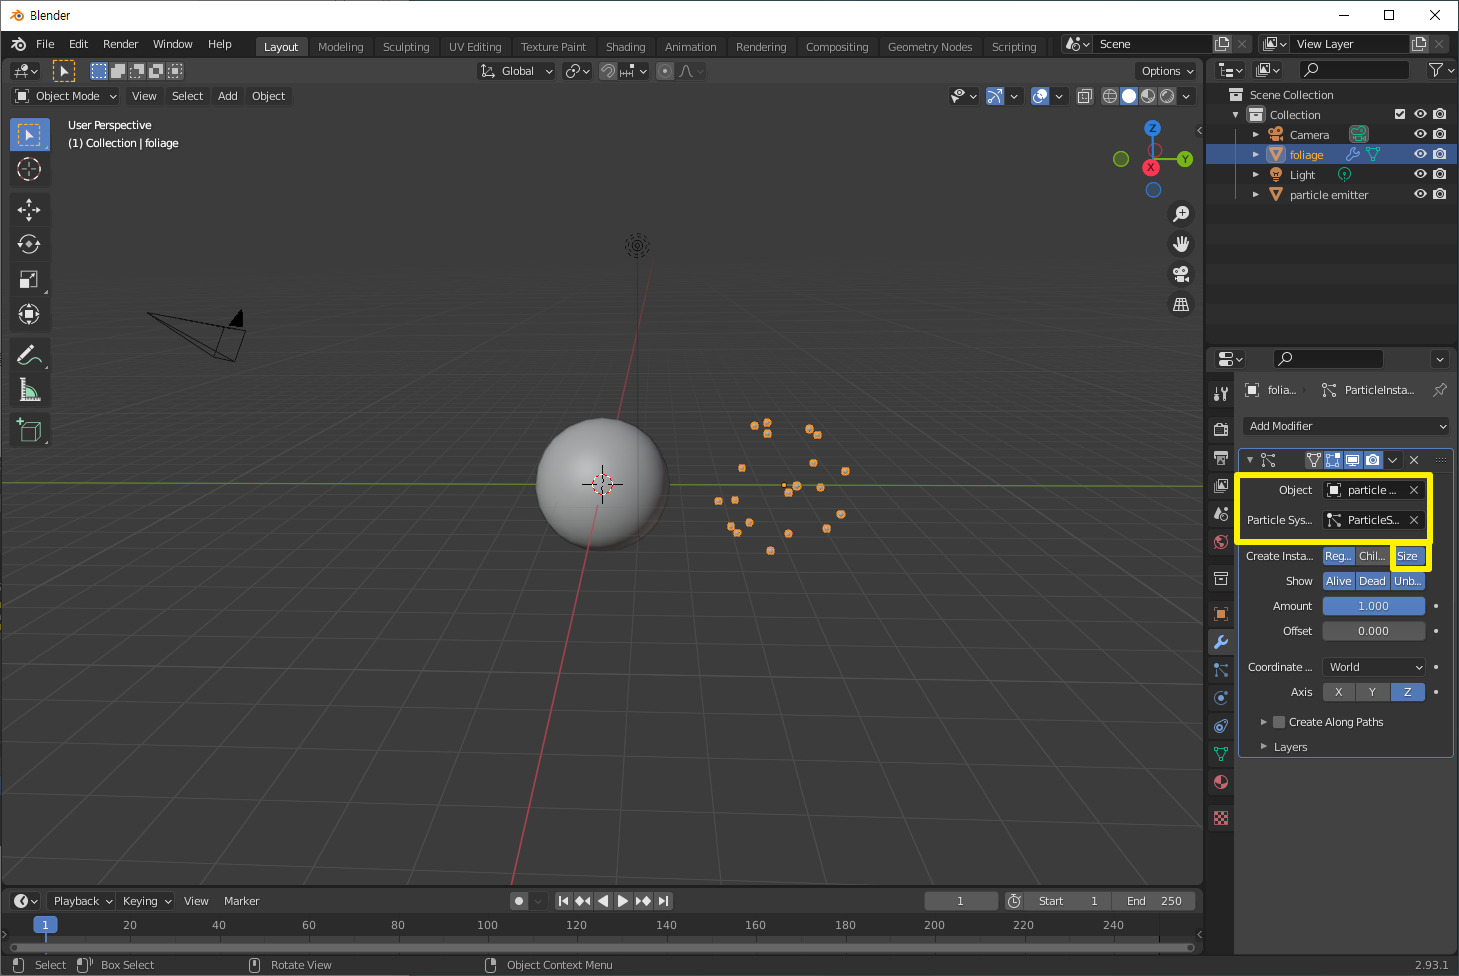Toggle camera view icon

click(1181, 274)
